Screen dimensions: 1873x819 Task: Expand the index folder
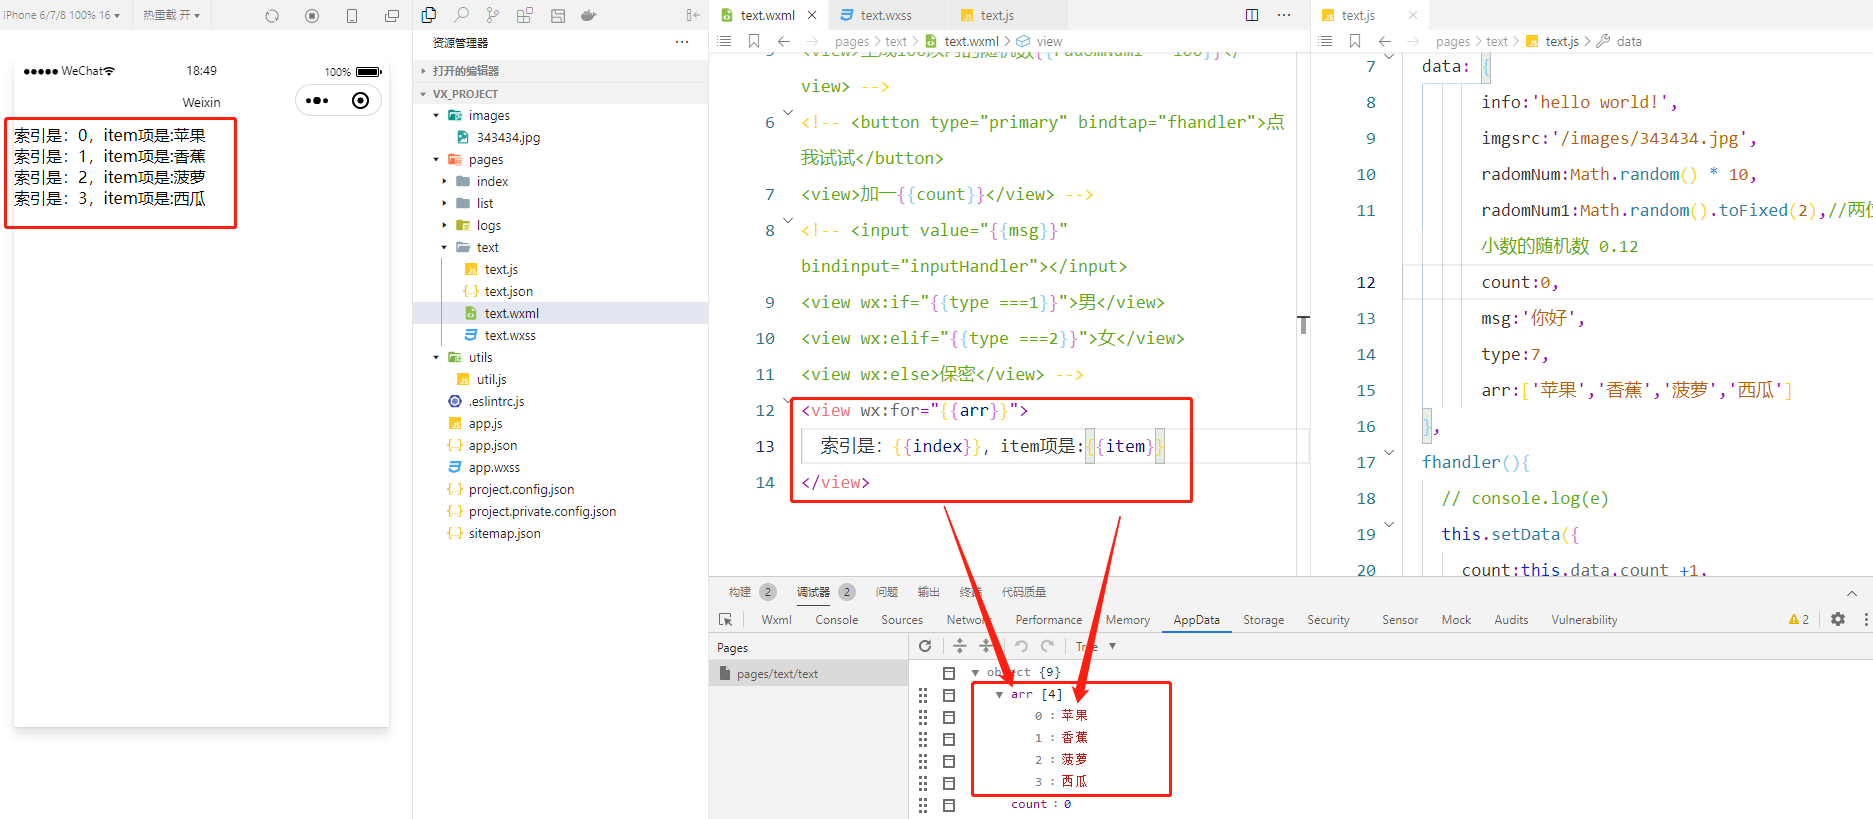click(x=445, y=181)
